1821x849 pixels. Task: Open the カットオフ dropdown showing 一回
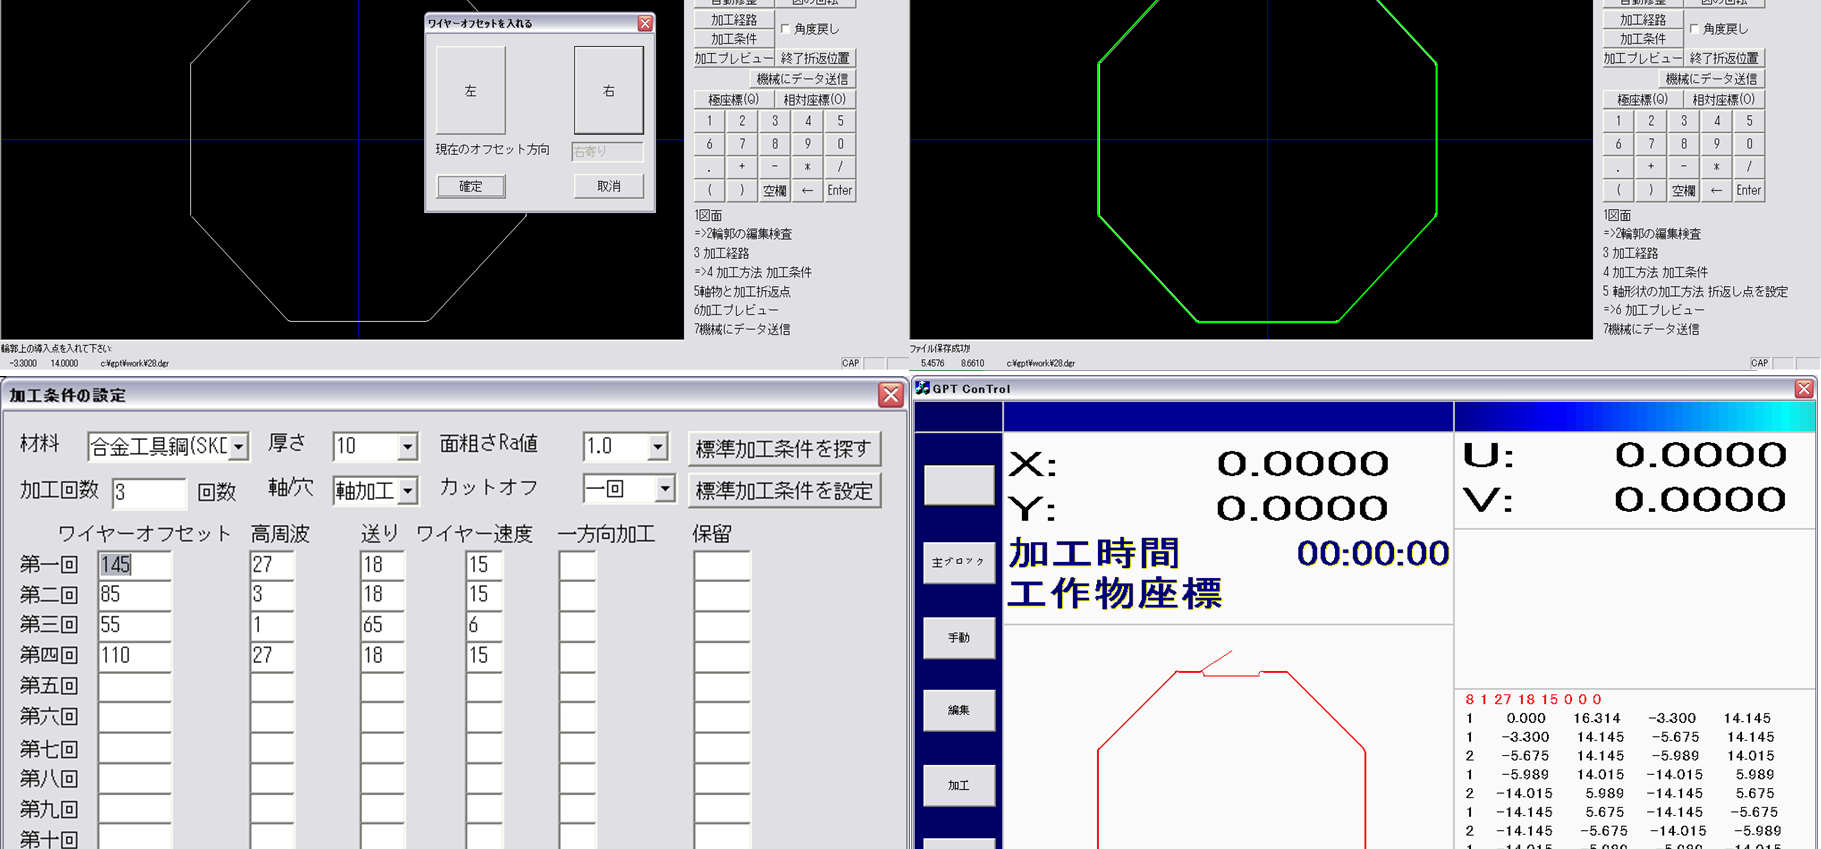664,489
